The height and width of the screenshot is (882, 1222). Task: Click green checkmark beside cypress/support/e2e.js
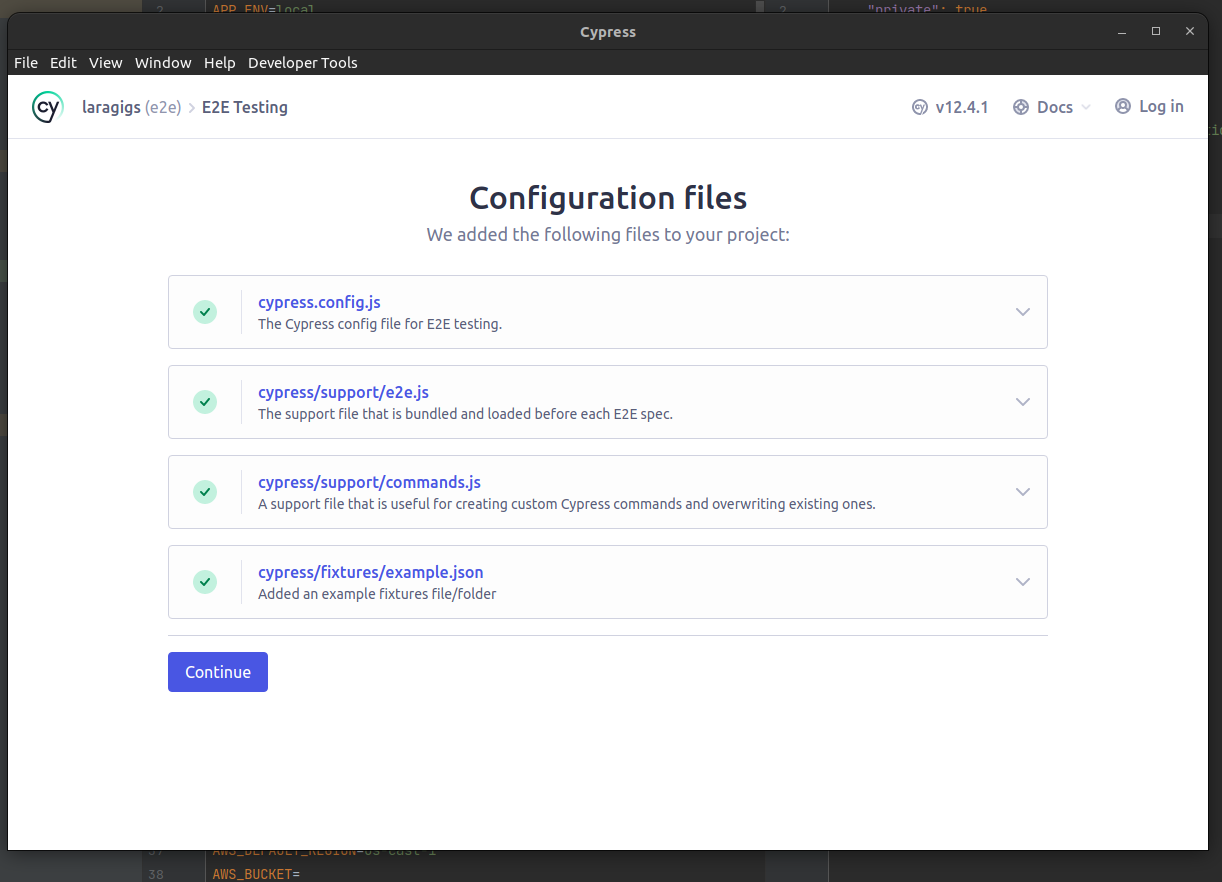(205, 402)
